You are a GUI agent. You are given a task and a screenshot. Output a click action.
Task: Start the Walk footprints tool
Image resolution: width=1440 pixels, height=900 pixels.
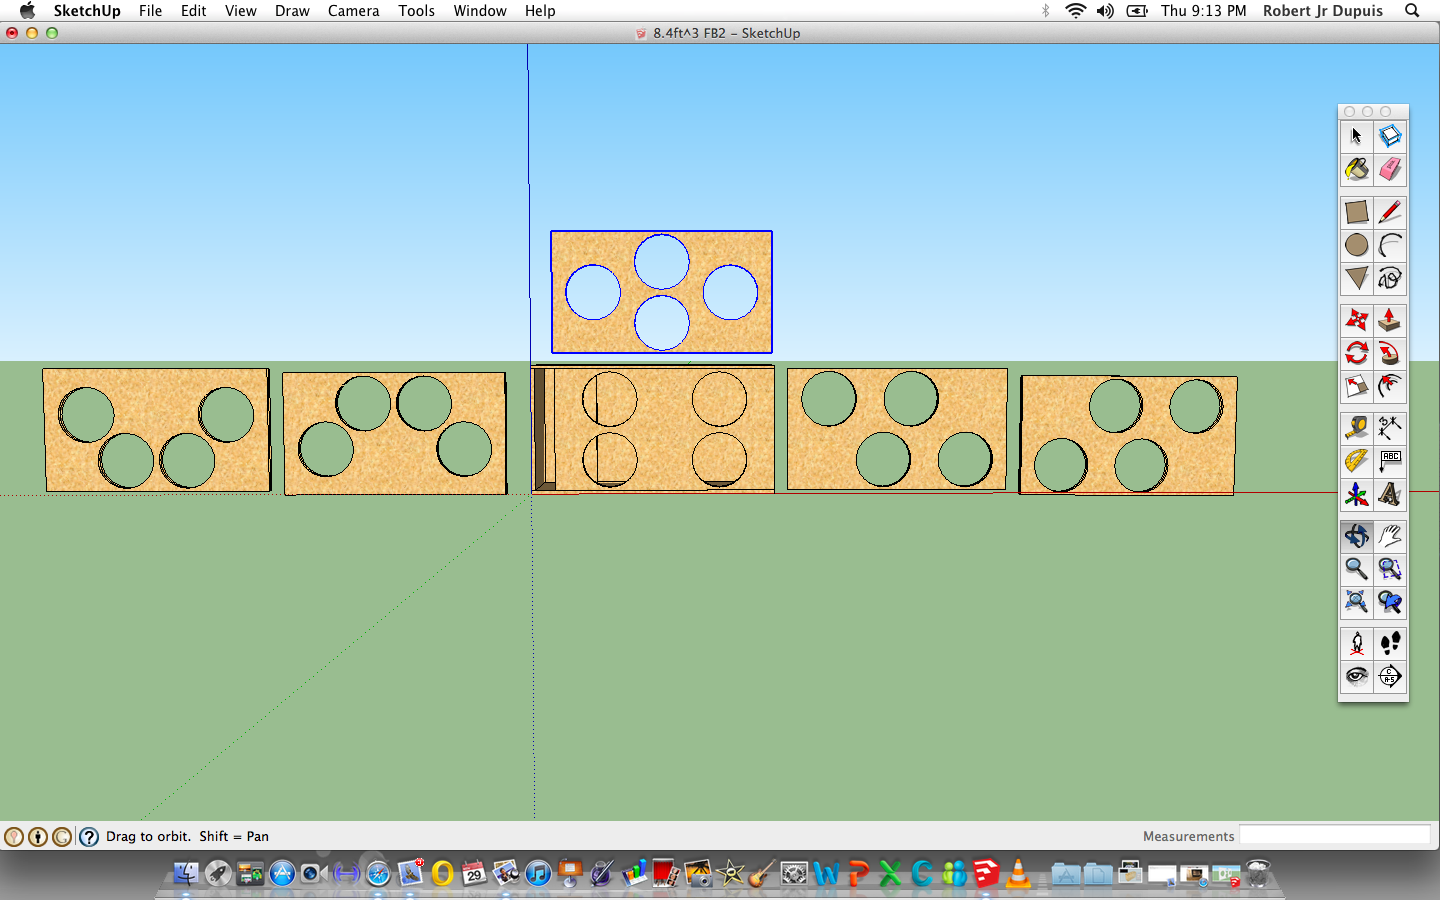click(1390, 643)
